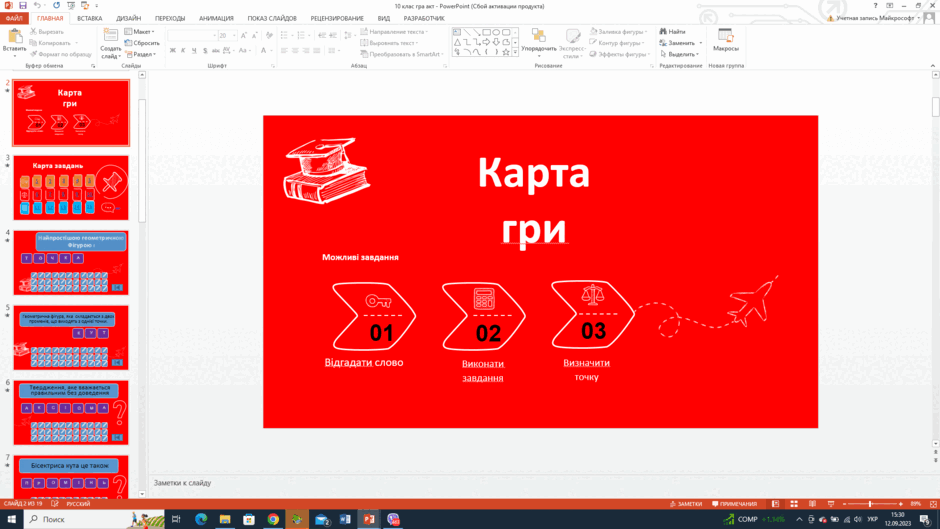Decrease the font size

coord(254,35)
